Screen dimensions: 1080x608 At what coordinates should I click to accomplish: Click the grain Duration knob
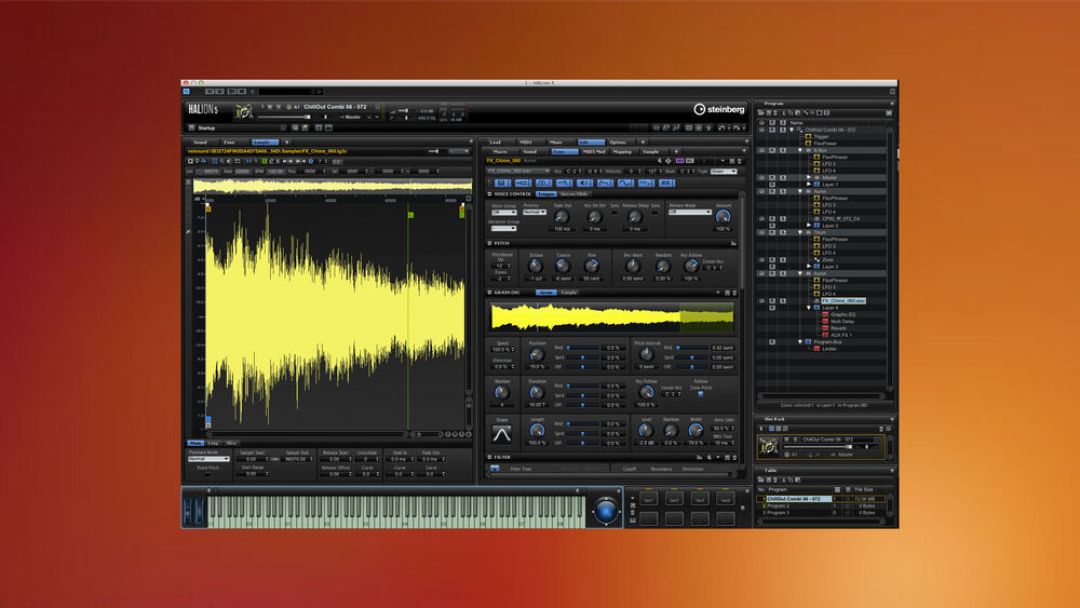[x=536, y=393]
